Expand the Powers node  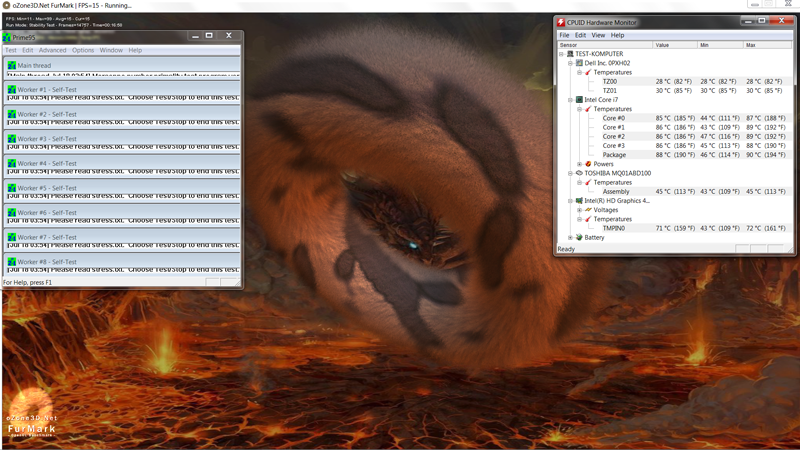[x=580, y=164]
